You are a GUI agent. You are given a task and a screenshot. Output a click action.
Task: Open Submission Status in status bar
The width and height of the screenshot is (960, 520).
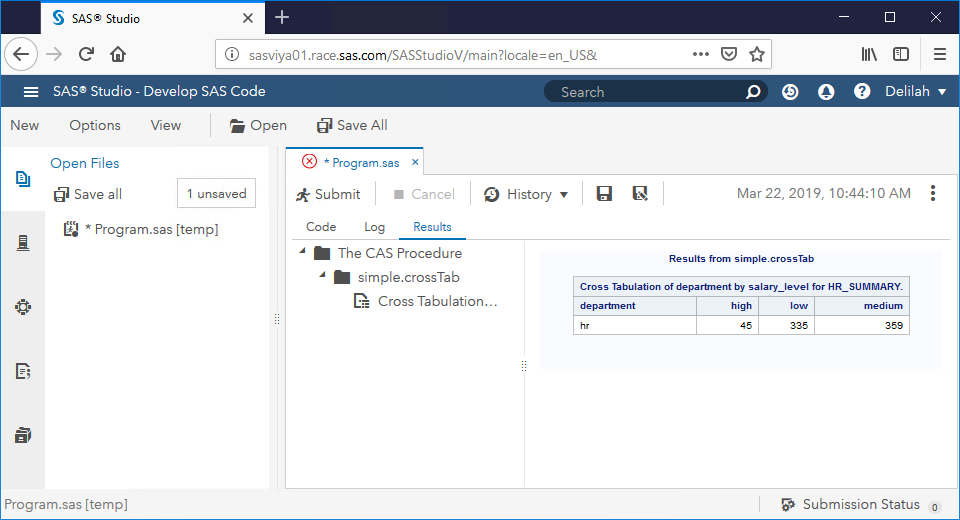tap(861, 504)
